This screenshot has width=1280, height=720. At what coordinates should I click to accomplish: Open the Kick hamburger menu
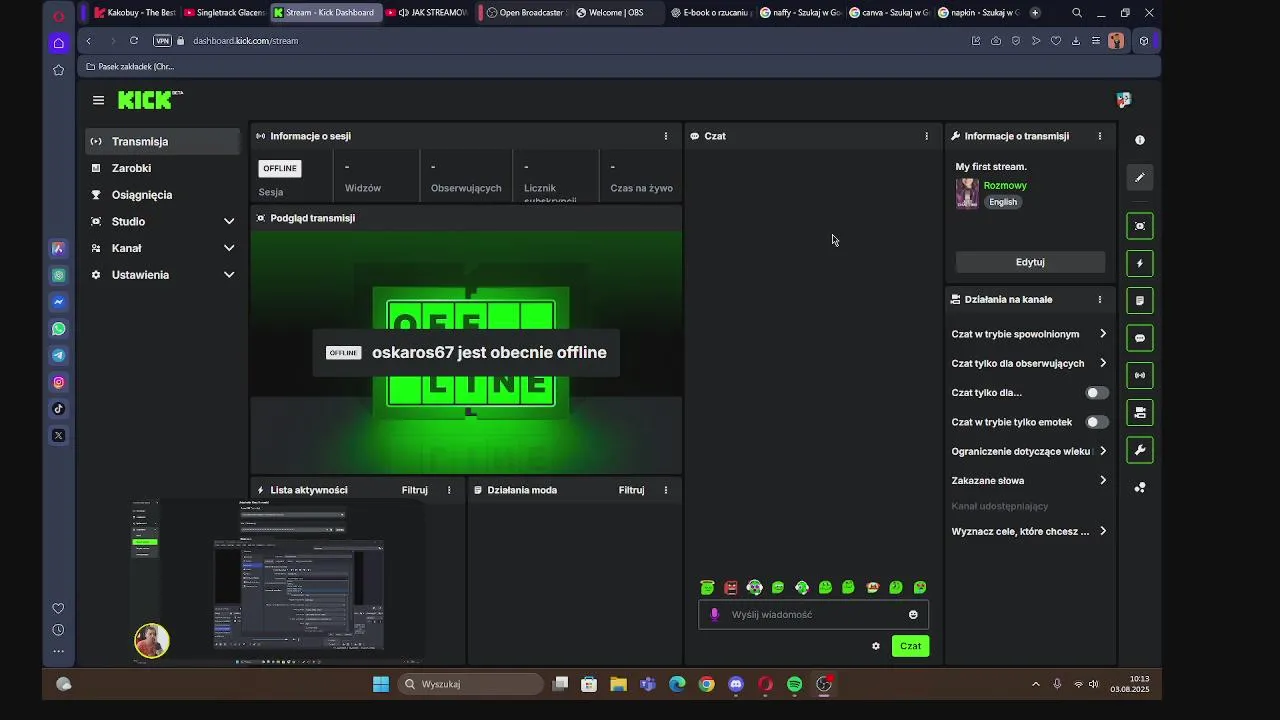(98, 100)
